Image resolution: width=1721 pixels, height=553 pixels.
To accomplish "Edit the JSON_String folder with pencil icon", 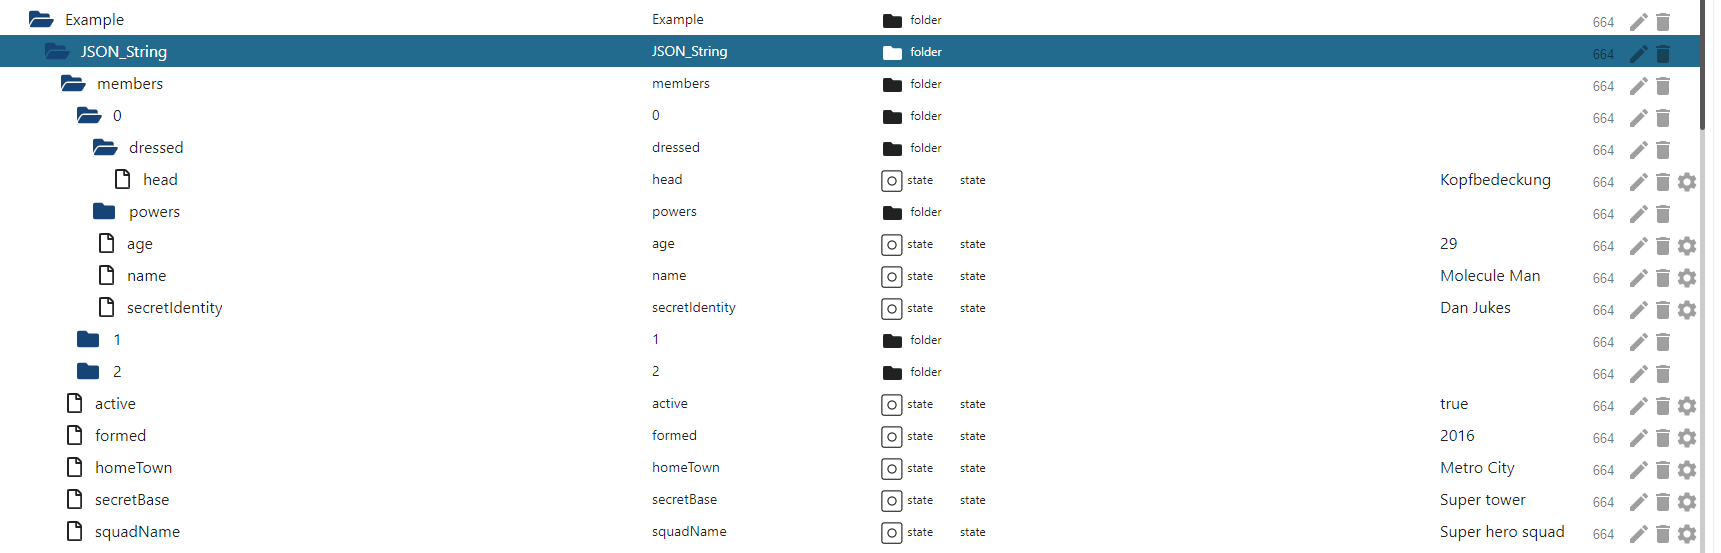I will pos(1638,54).
